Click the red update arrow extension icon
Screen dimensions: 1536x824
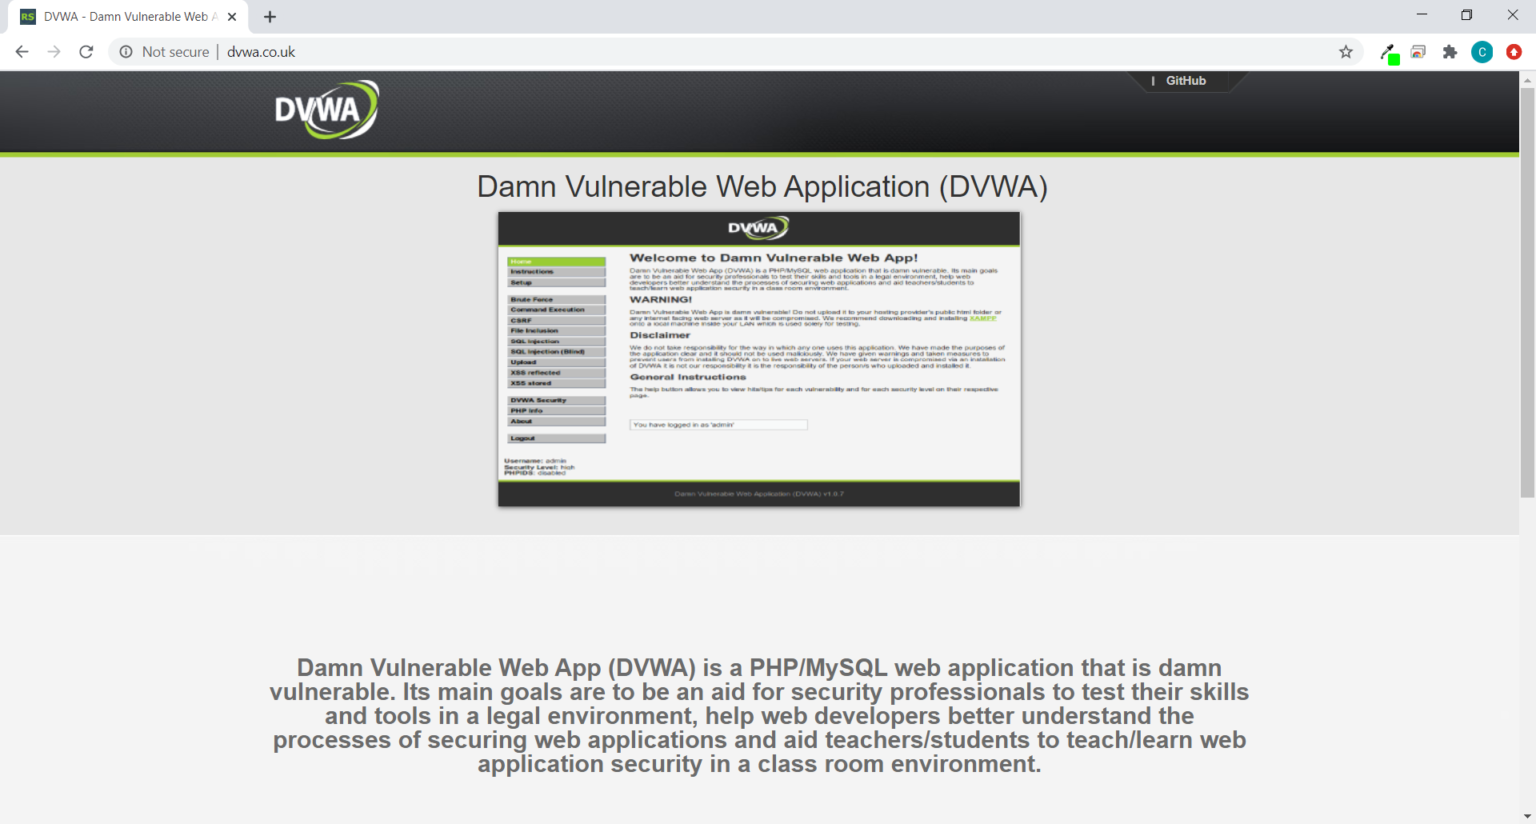1514,51
